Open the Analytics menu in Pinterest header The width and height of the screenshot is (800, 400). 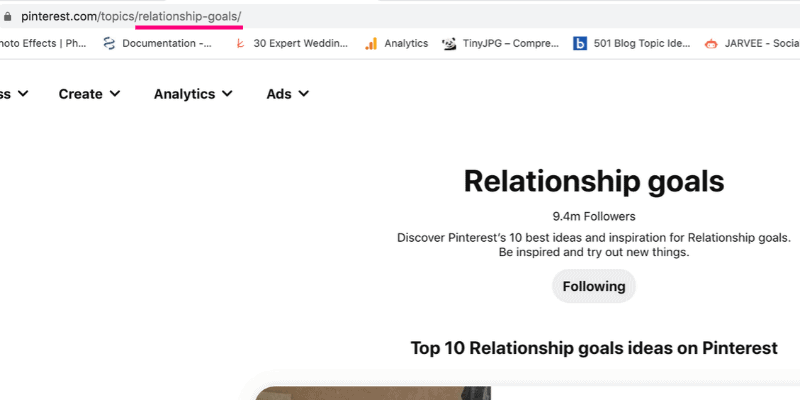point(184,94)
